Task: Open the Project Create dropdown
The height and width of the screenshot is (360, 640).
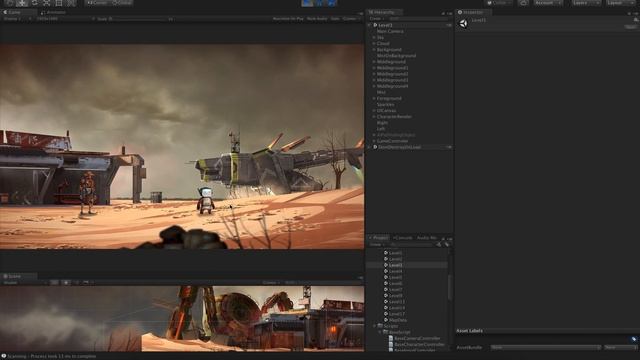Action: pos(377,244)
